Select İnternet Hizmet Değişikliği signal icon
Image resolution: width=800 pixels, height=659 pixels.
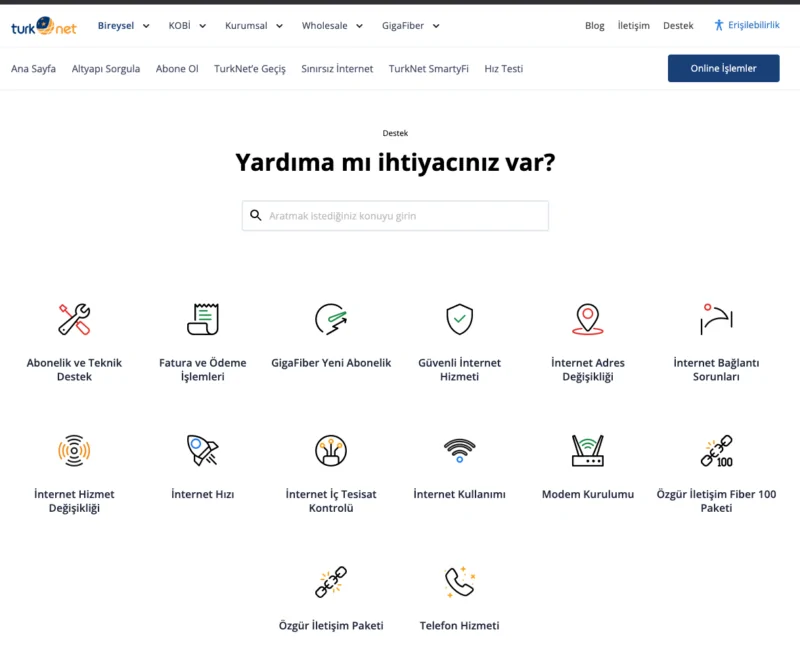tap(74, 450)
